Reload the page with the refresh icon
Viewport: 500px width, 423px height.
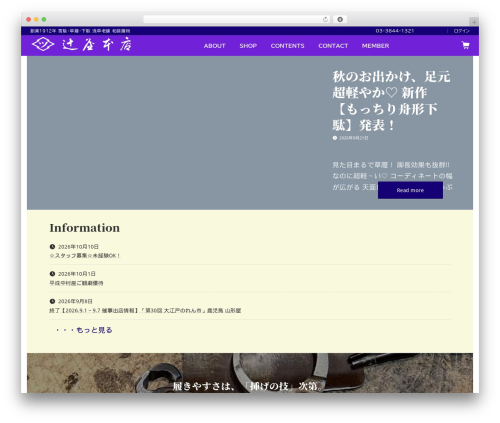(325, 19)
